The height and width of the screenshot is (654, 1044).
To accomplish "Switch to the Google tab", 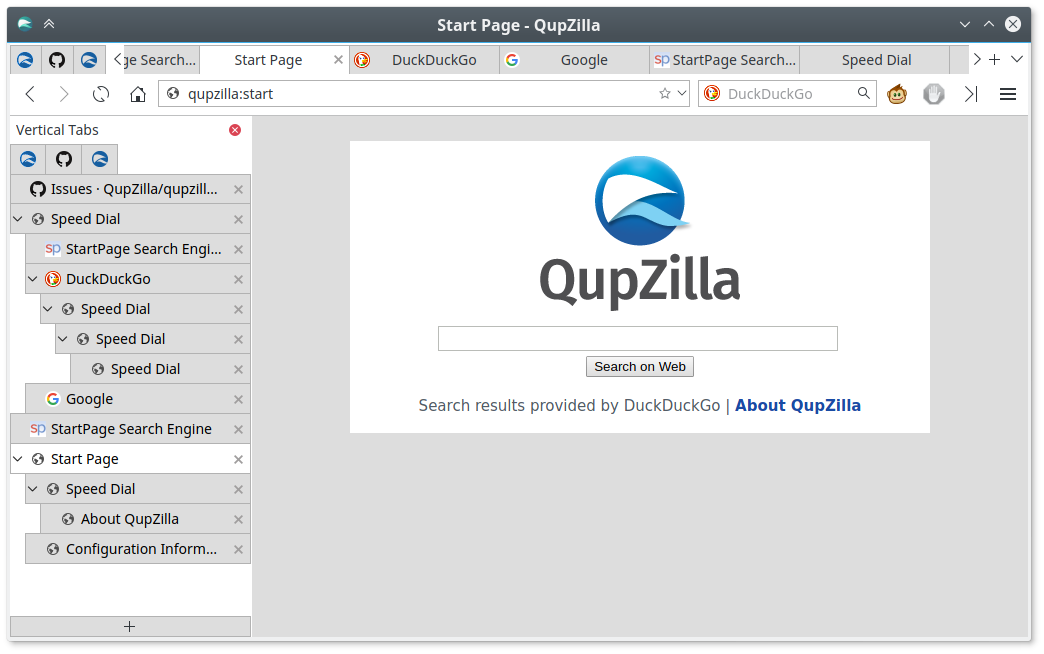I will pos(574,60).
